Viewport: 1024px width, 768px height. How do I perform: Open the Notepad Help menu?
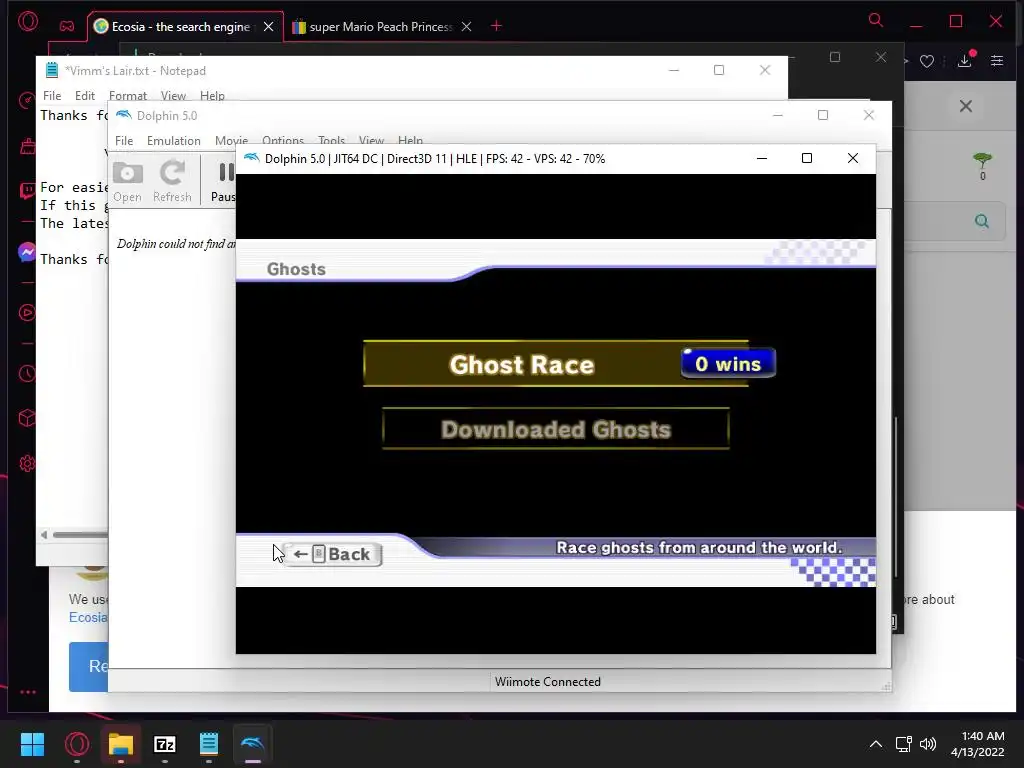tap(212, 96)
